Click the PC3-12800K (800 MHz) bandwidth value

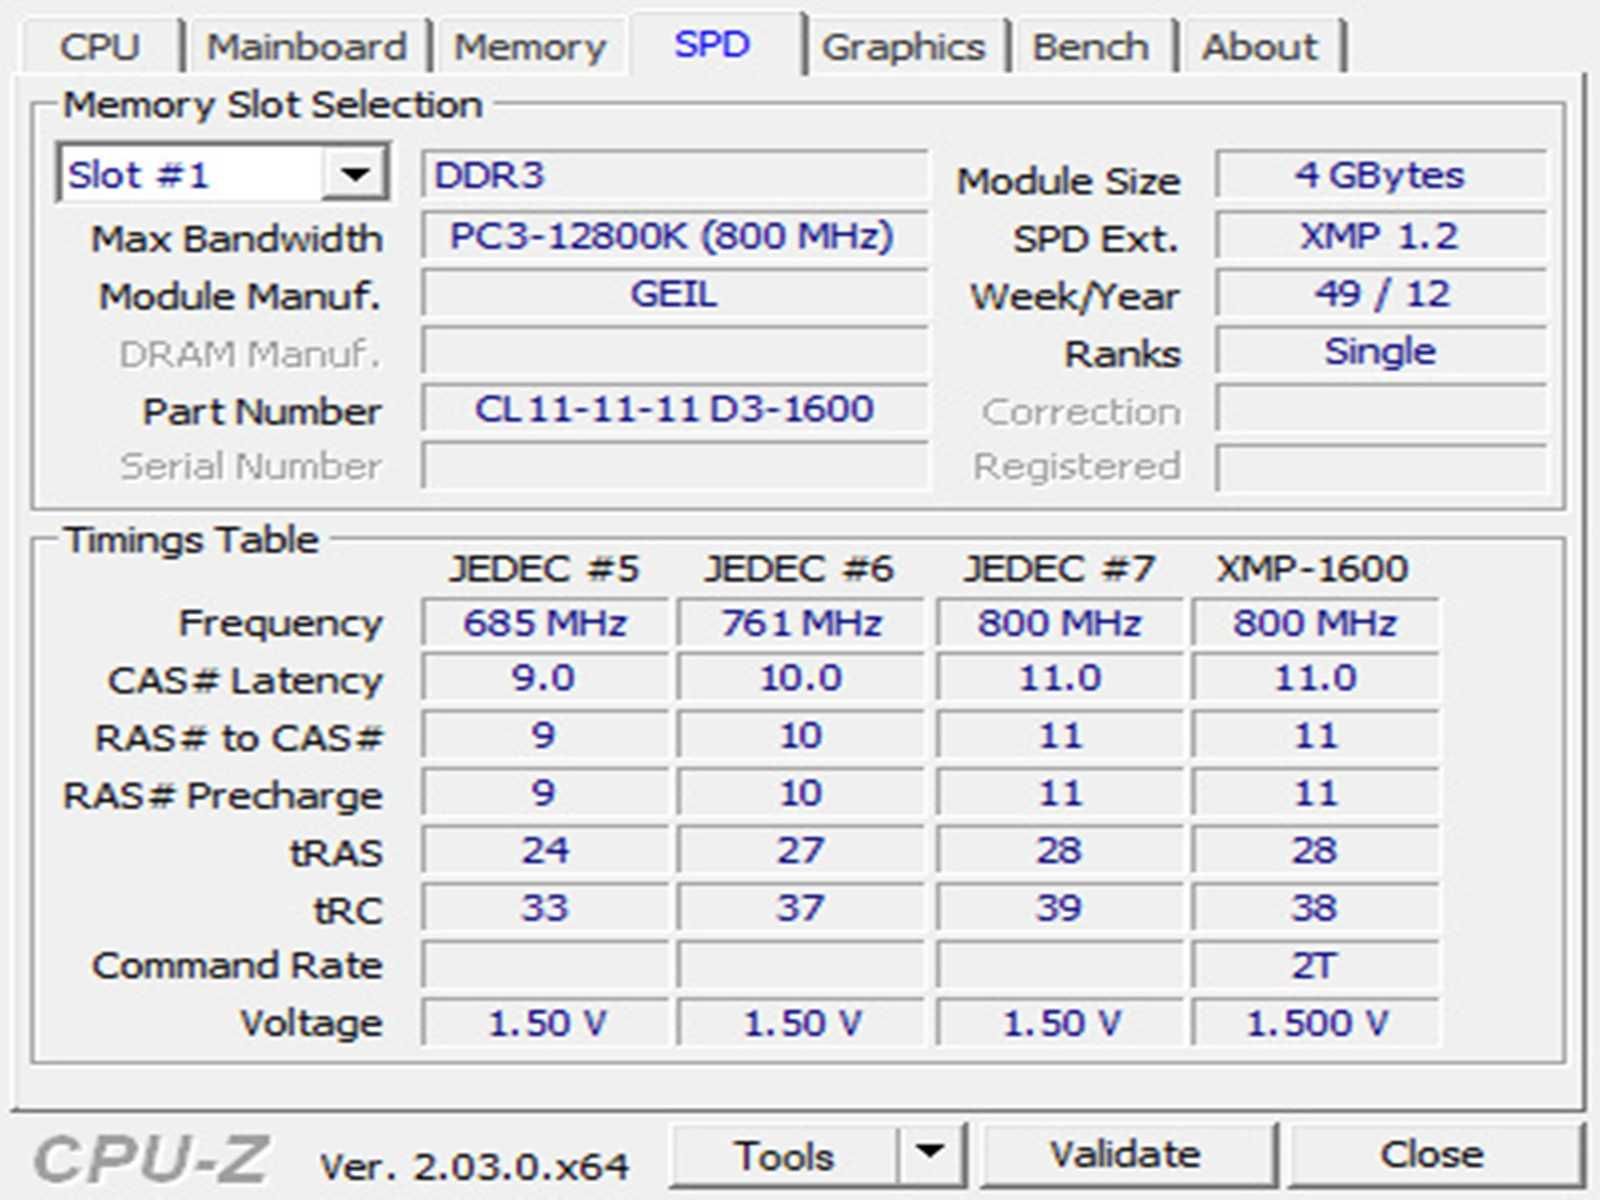[675, 236]
